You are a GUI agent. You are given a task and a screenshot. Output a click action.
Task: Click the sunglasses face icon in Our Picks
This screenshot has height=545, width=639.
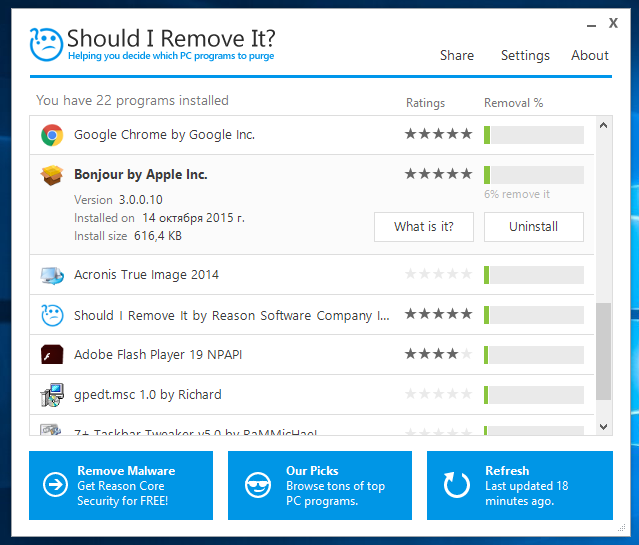click(258, 485)
